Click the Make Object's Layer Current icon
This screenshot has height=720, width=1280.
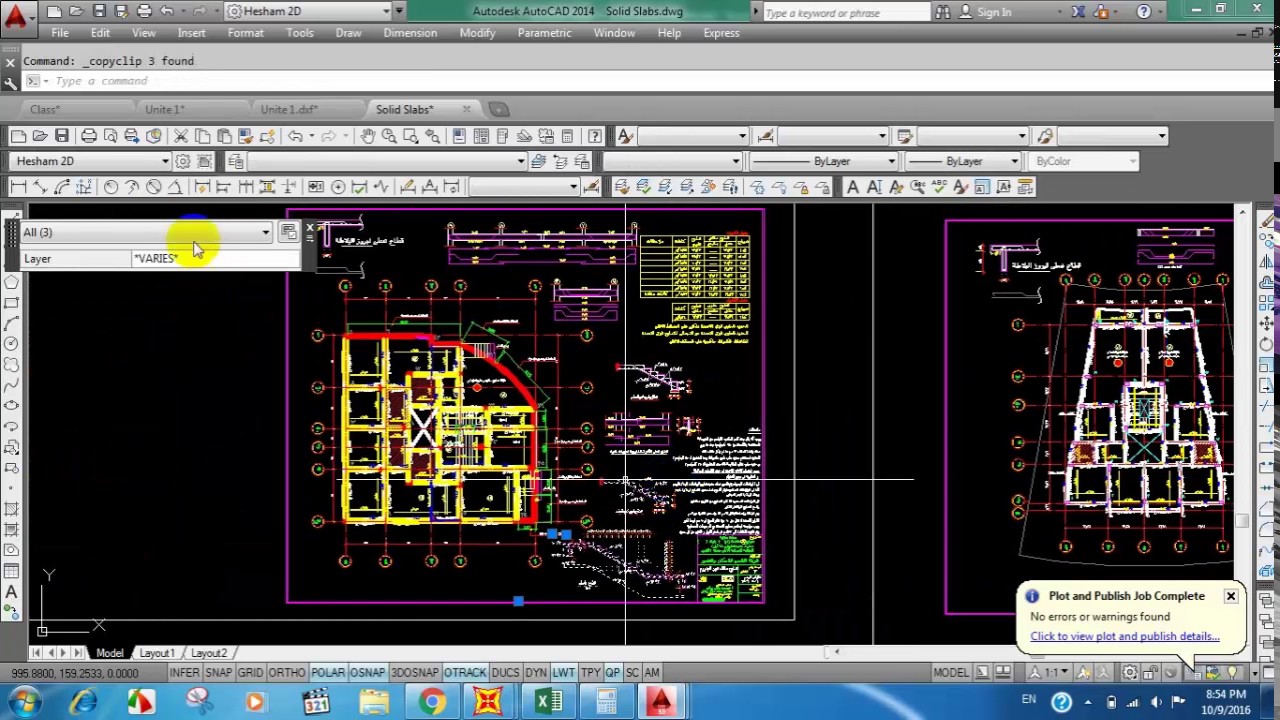point(539,161)
